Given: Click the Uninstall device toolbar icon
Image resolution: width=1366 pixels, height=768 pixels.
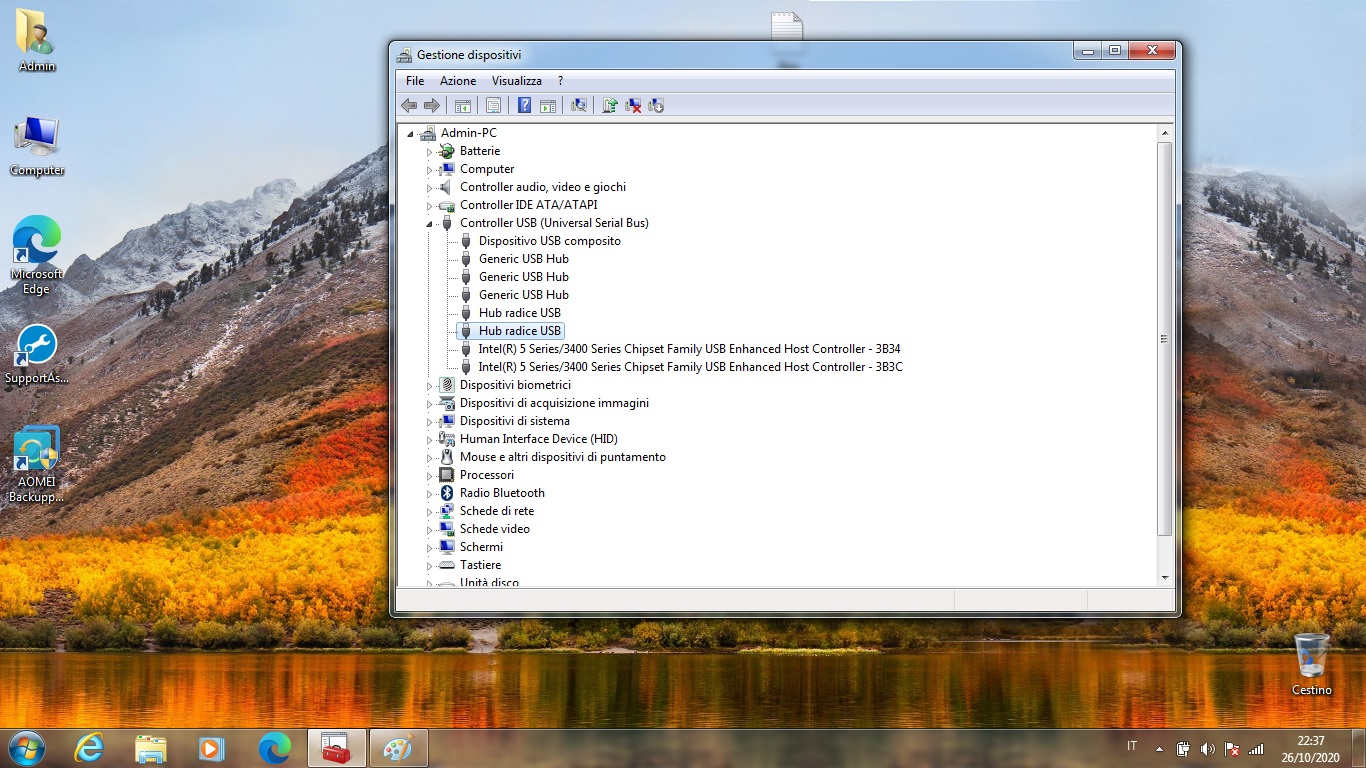Looking at the screenshot, I should click(x=633, y=105).
